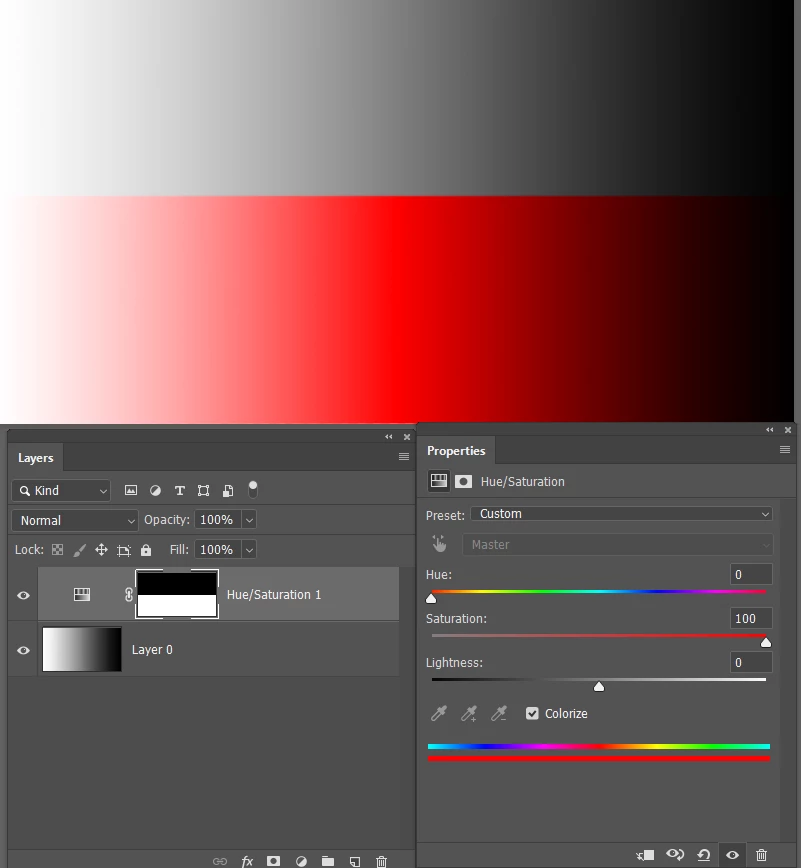Select the Hue/Saturation 1 layer mask thumbnail
801x868 pixels.
(x=177, y=595)
